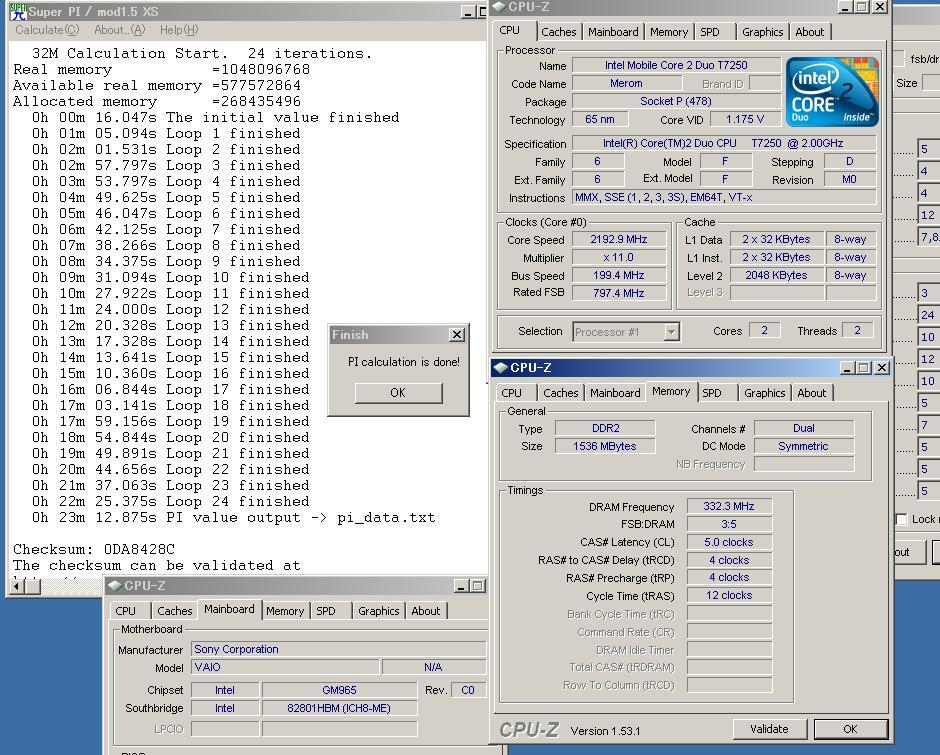This screenshot has width=940, height=755.
Task: Click the Intel Core 2 Duo logo
Action: (x=832, y=91)
